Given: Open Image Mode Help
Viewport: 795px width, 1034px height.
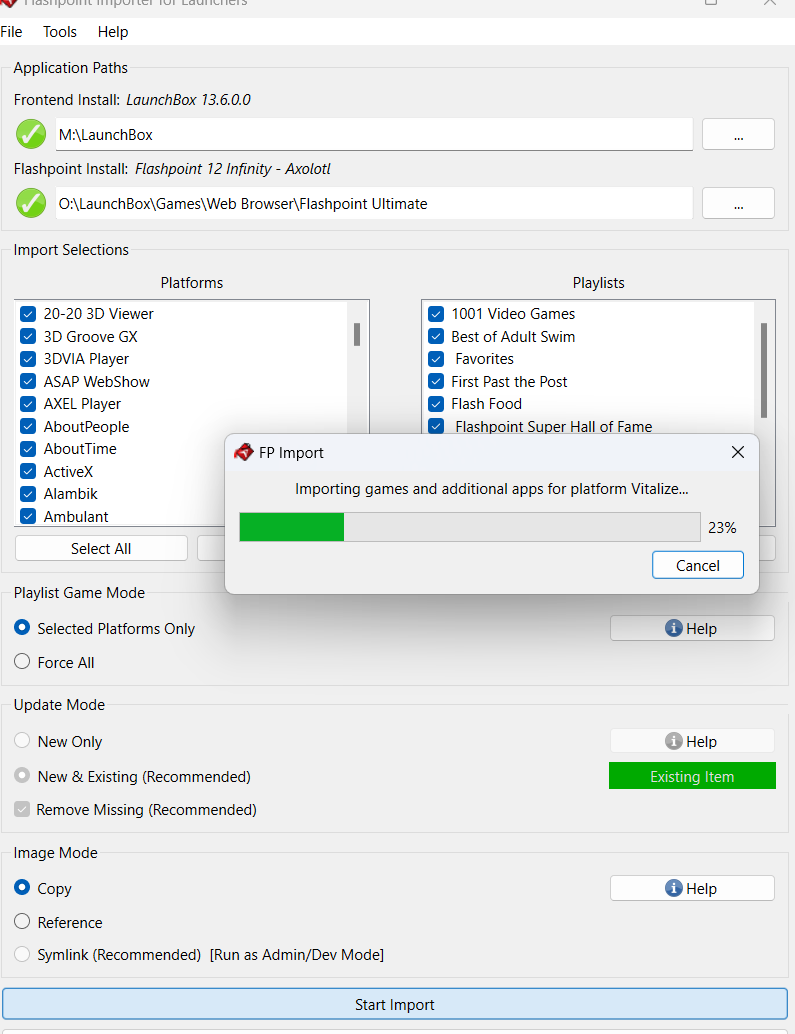Looking at the screenshot, I should coord(692,888).
